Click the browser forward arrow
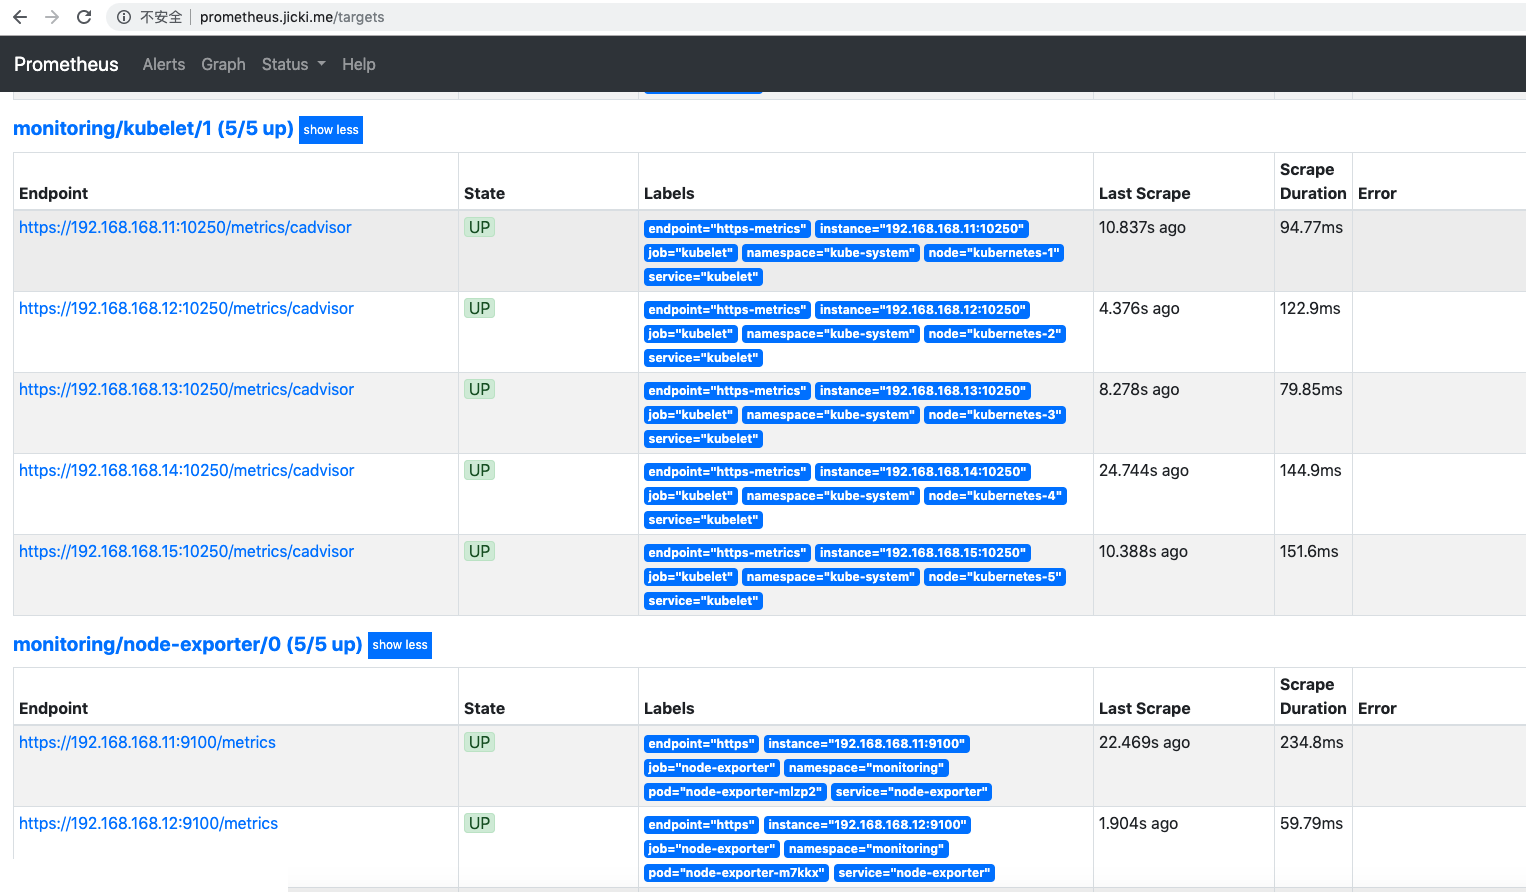The width and height of the screenshot is (1526, 892). tap(52, 17)
